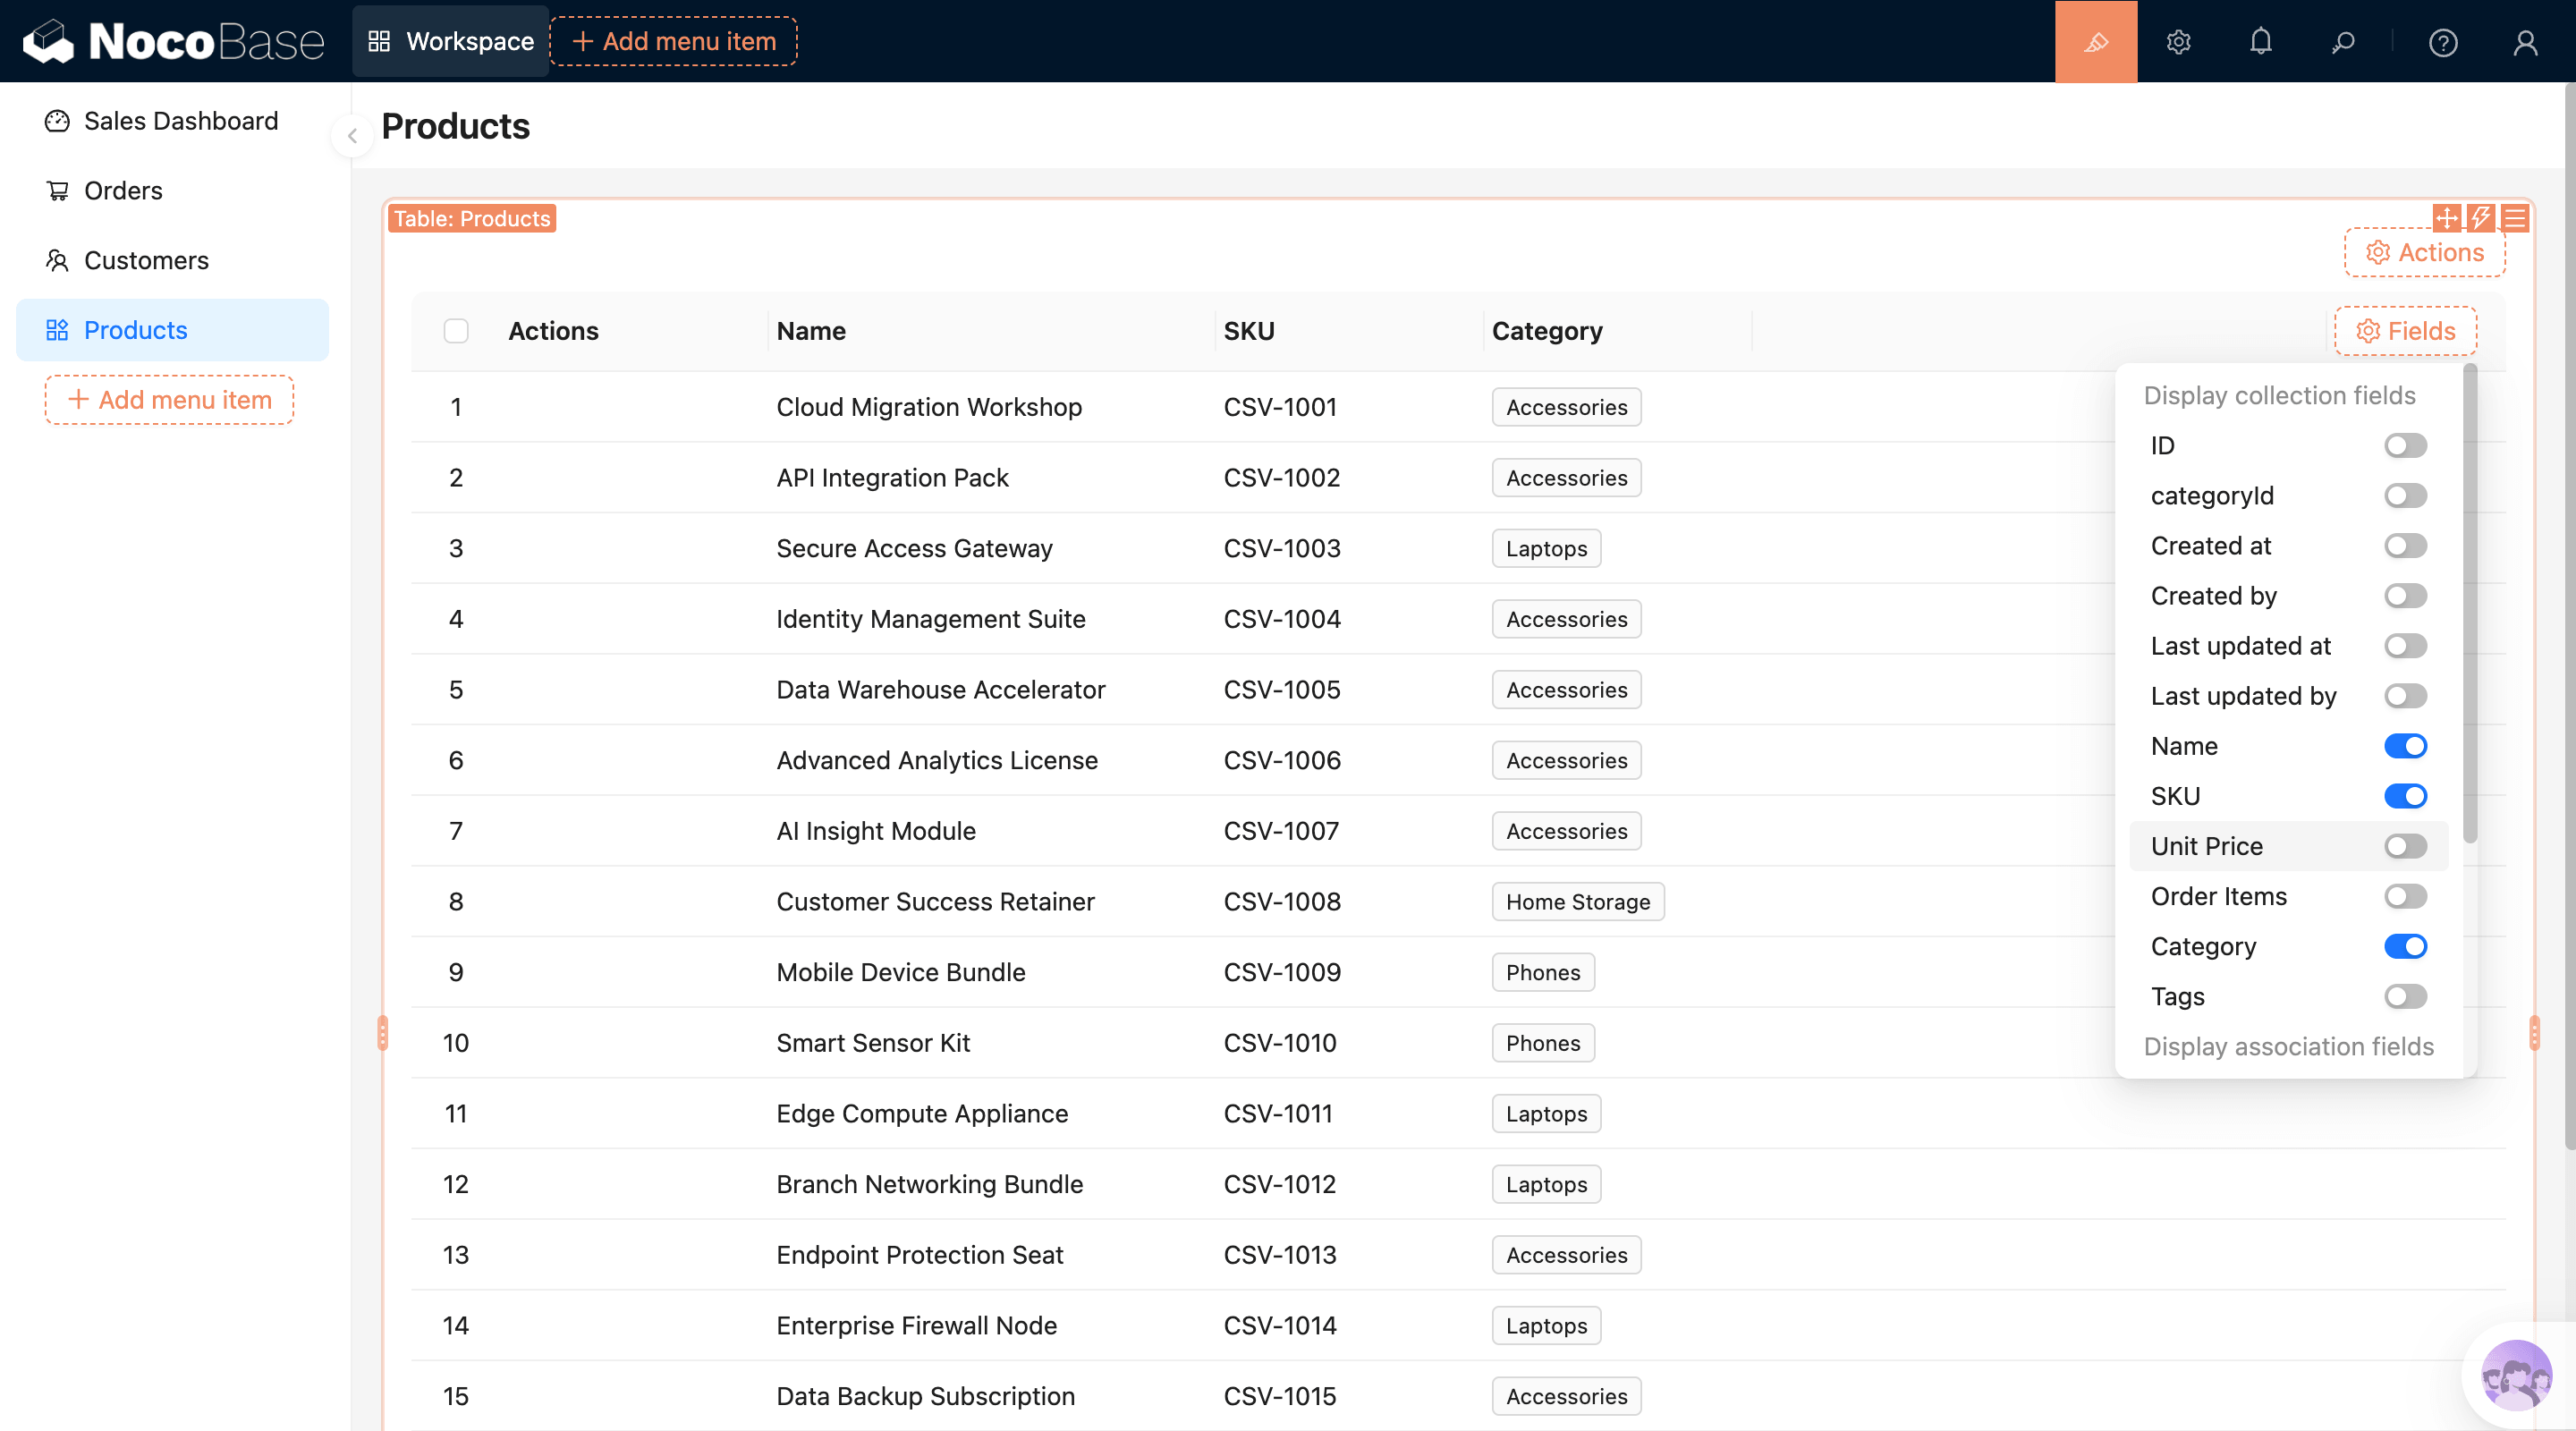Click the search icon in header
Screen dimensions: 2576x1431
click(x=2342, y=42)
